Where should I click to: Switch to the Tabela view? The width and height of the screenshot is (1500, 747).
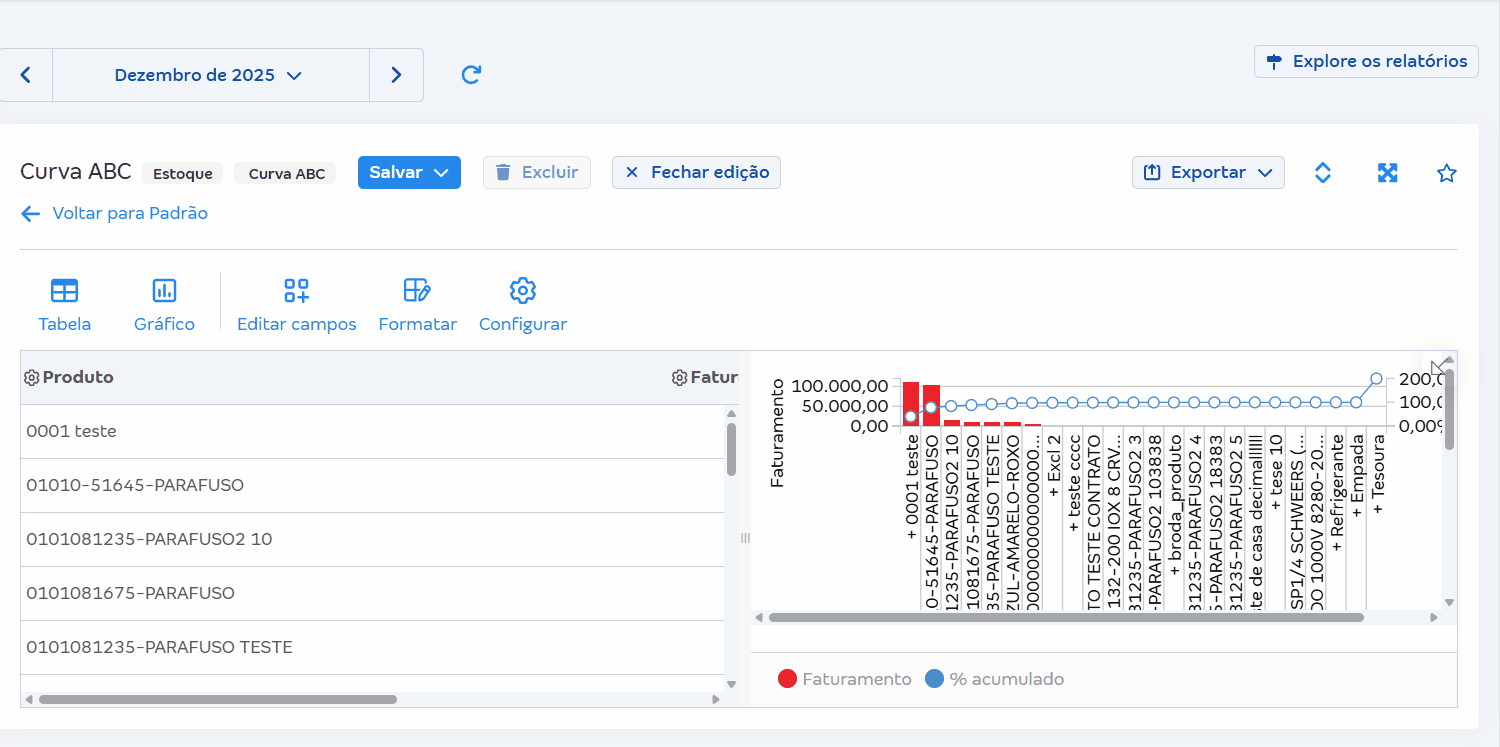coord(64,302)
